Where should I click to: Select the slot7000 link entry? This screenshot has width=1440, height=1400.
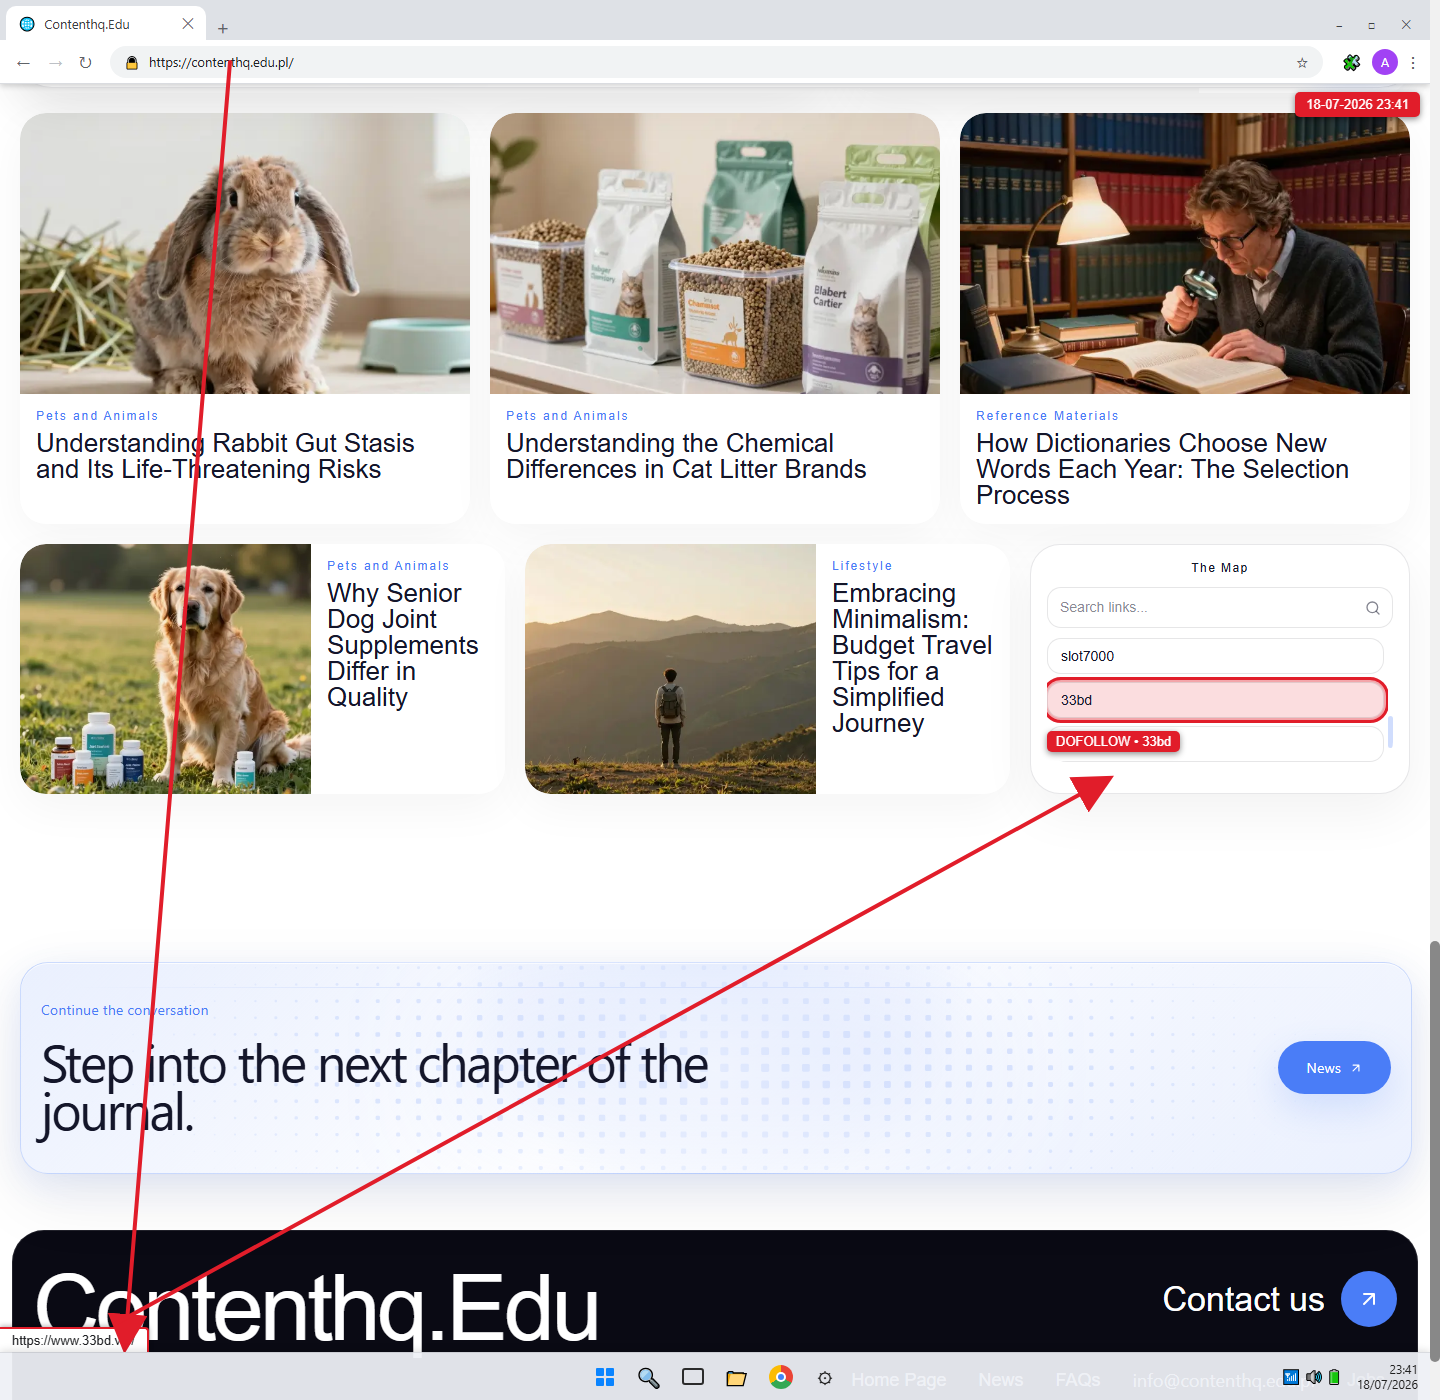1215,656
